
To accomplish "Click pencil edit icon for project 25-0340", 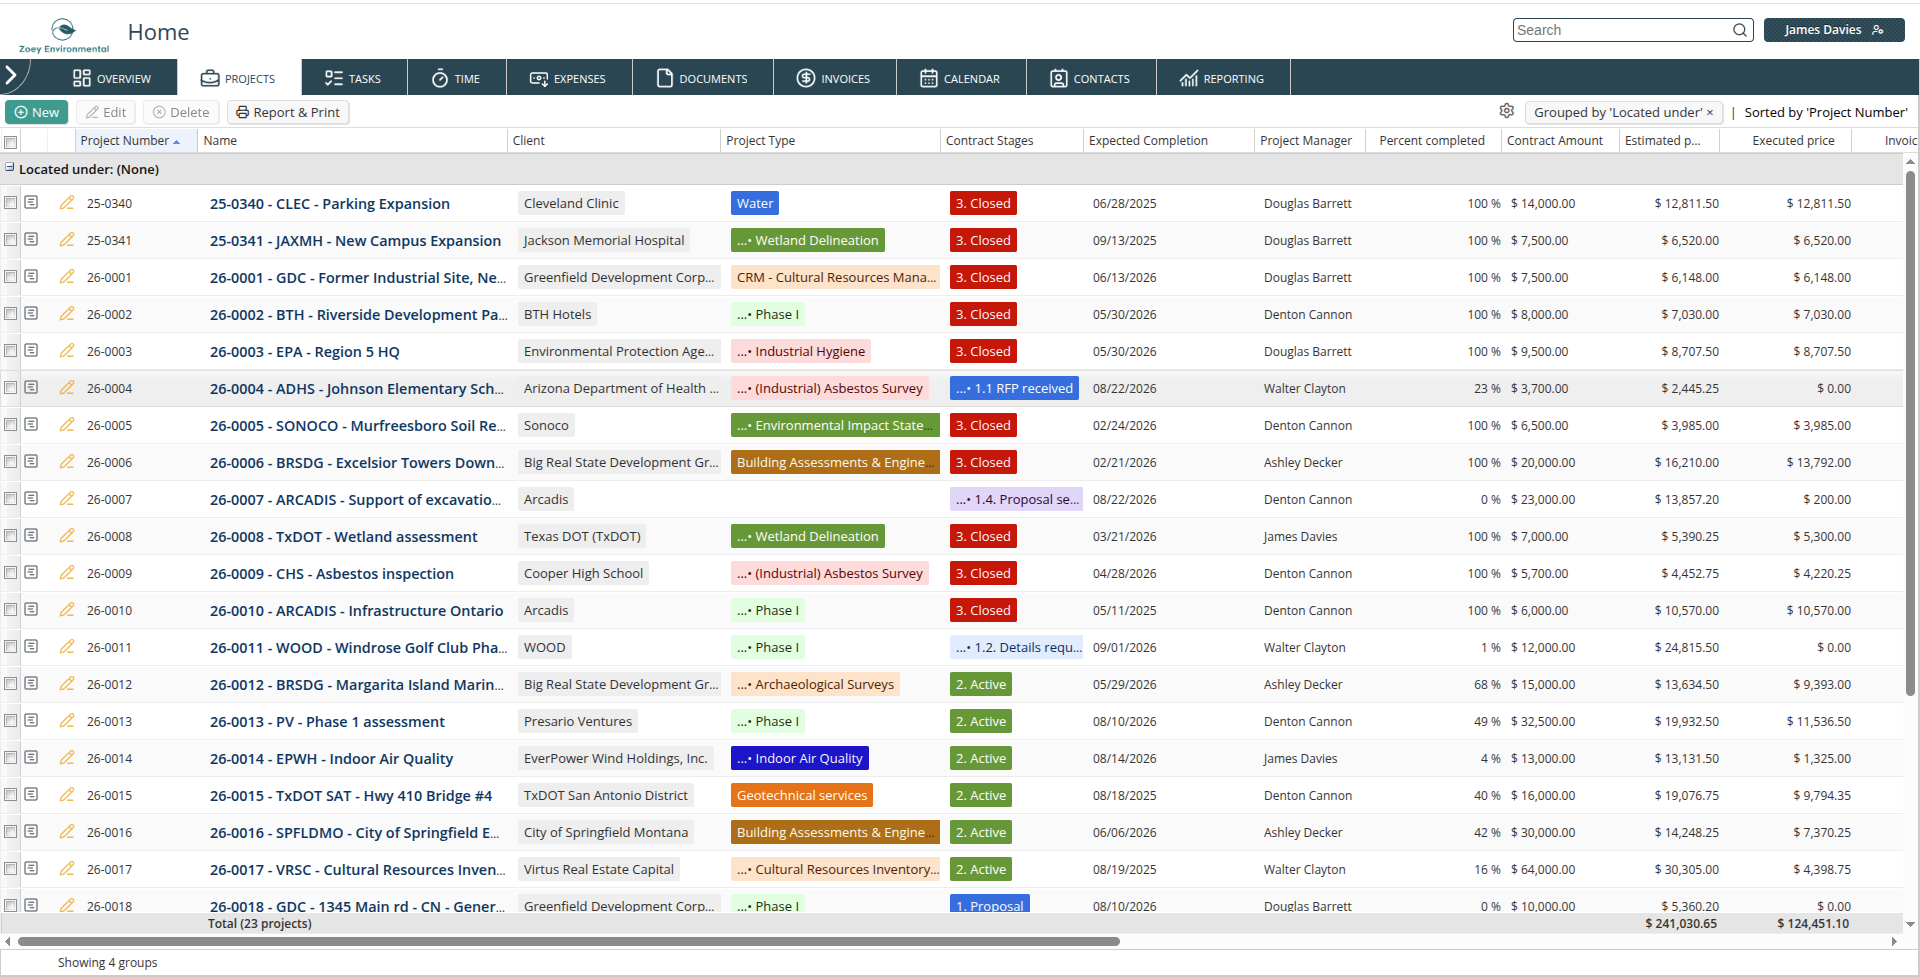I will pyautogui.click(x=67, y=203).
